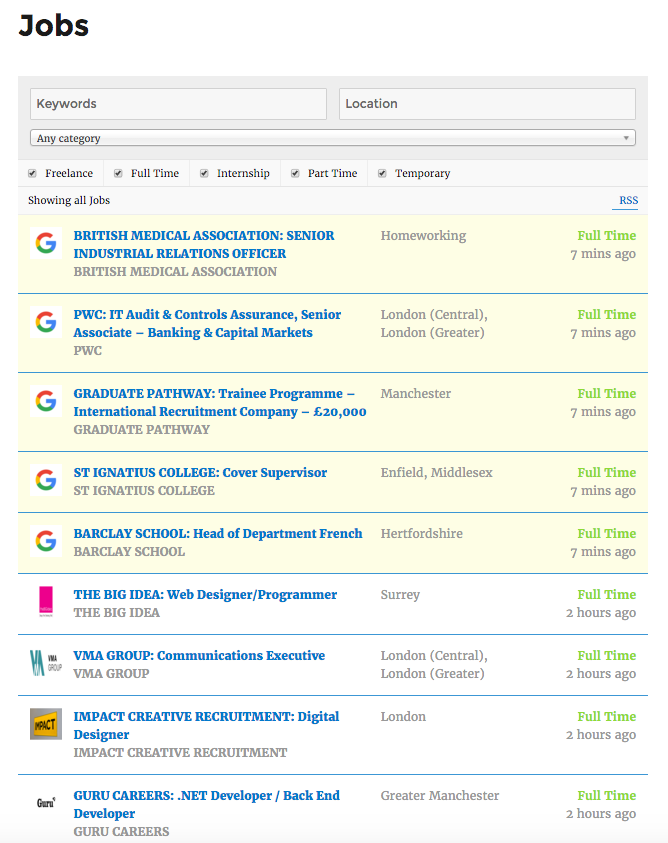Click the 'Showing all Jobs' status text
Viewport: 668px width, 843px height.
point(69,200)
